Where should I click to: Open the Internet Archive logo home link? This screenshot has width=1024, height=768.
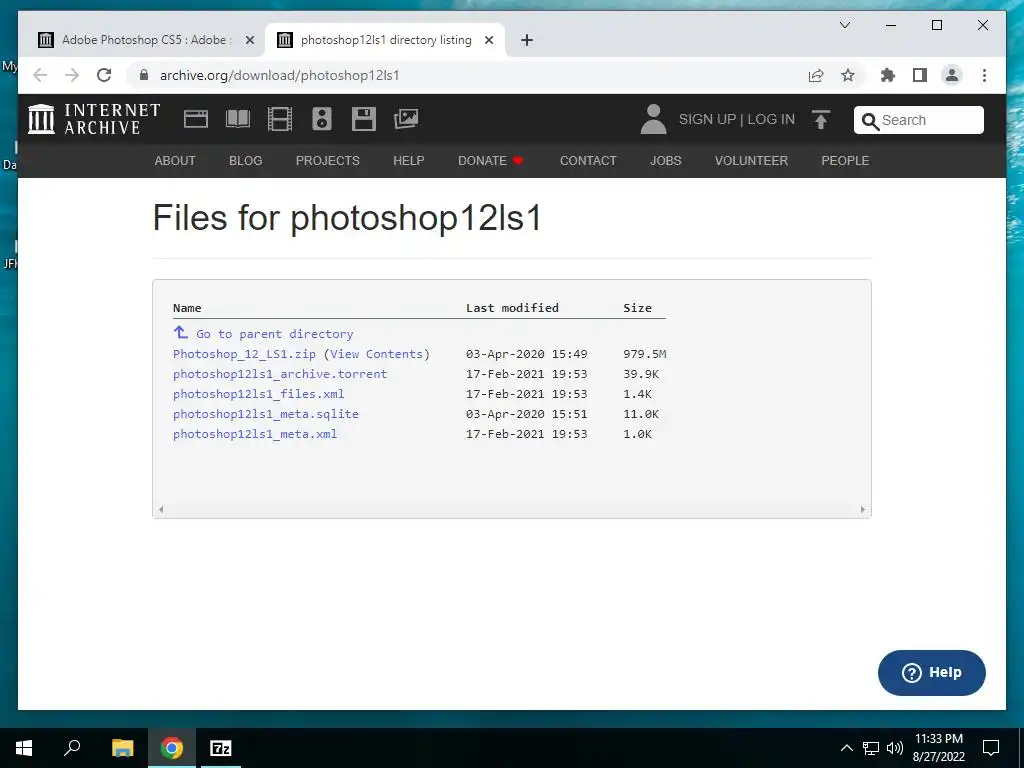click(95, 119)
